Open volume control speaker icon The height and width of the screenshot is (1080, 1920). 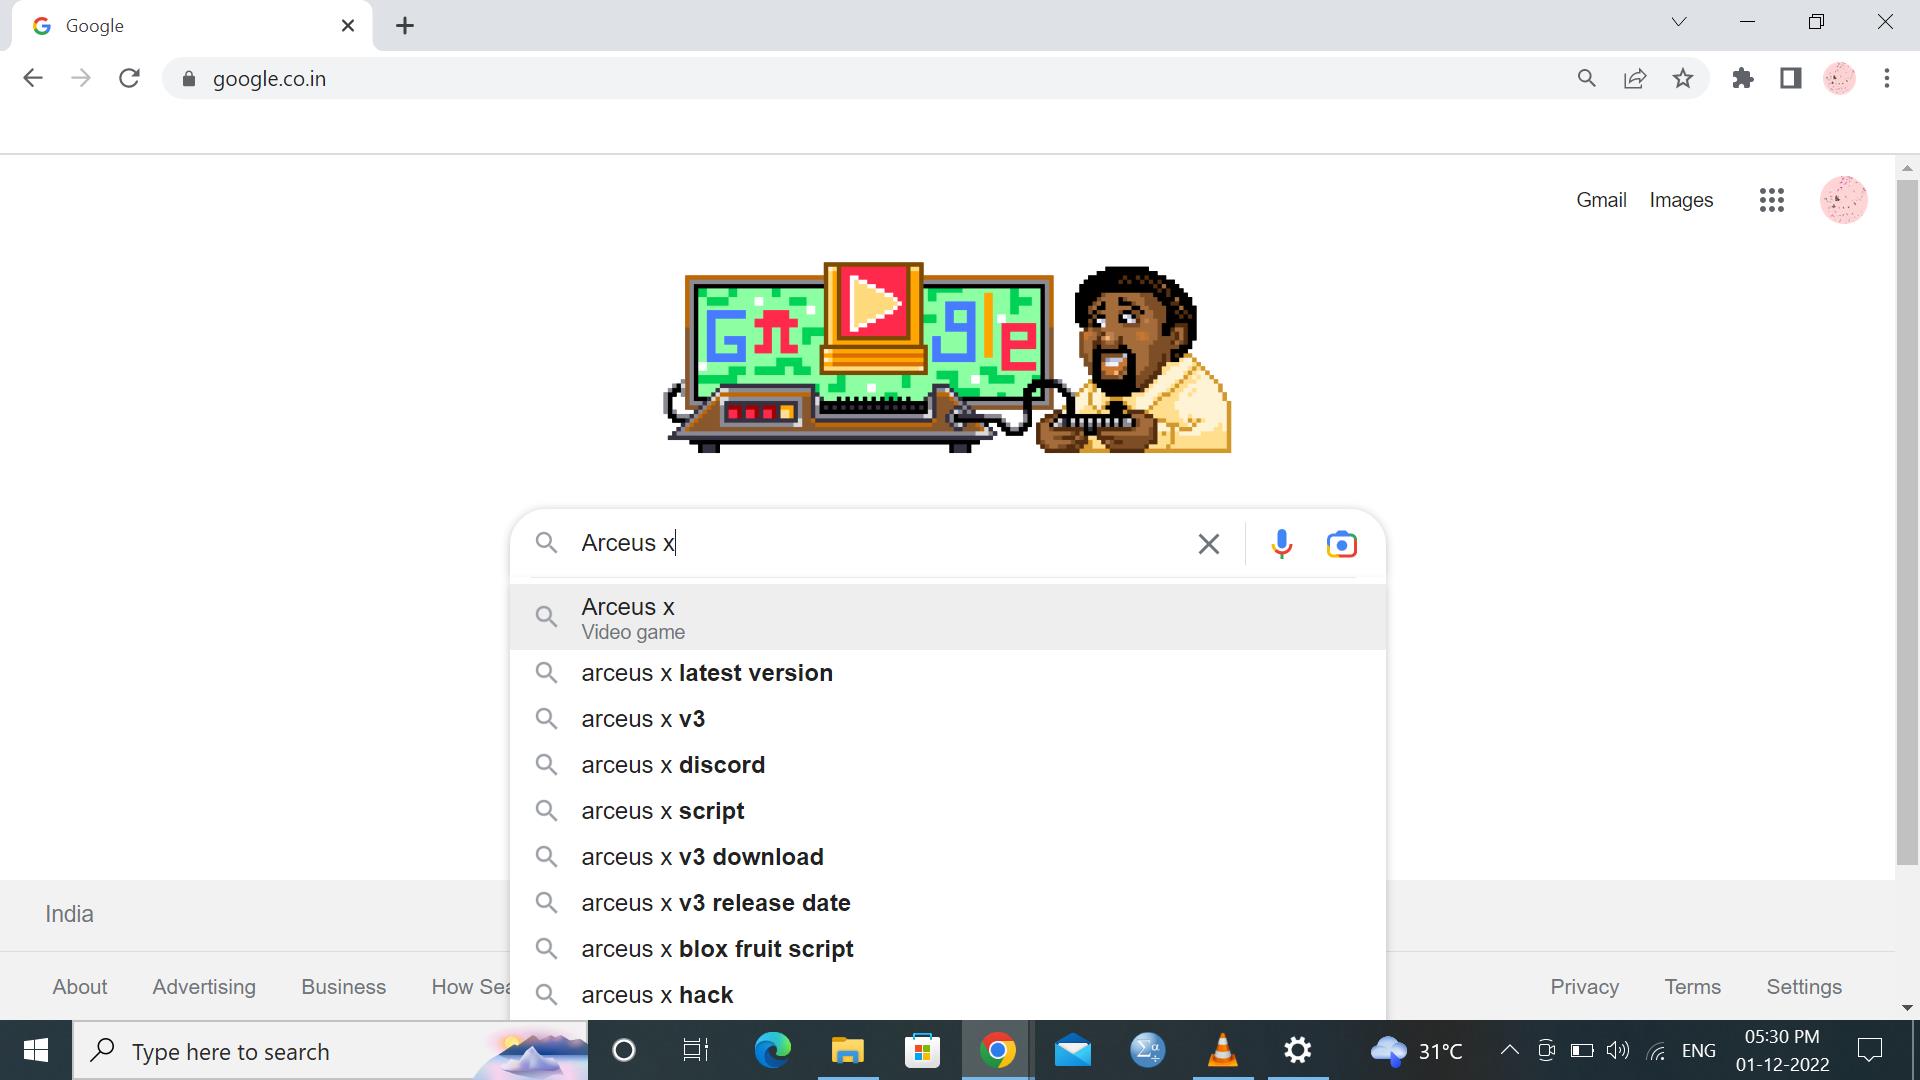(1617, 1050)
